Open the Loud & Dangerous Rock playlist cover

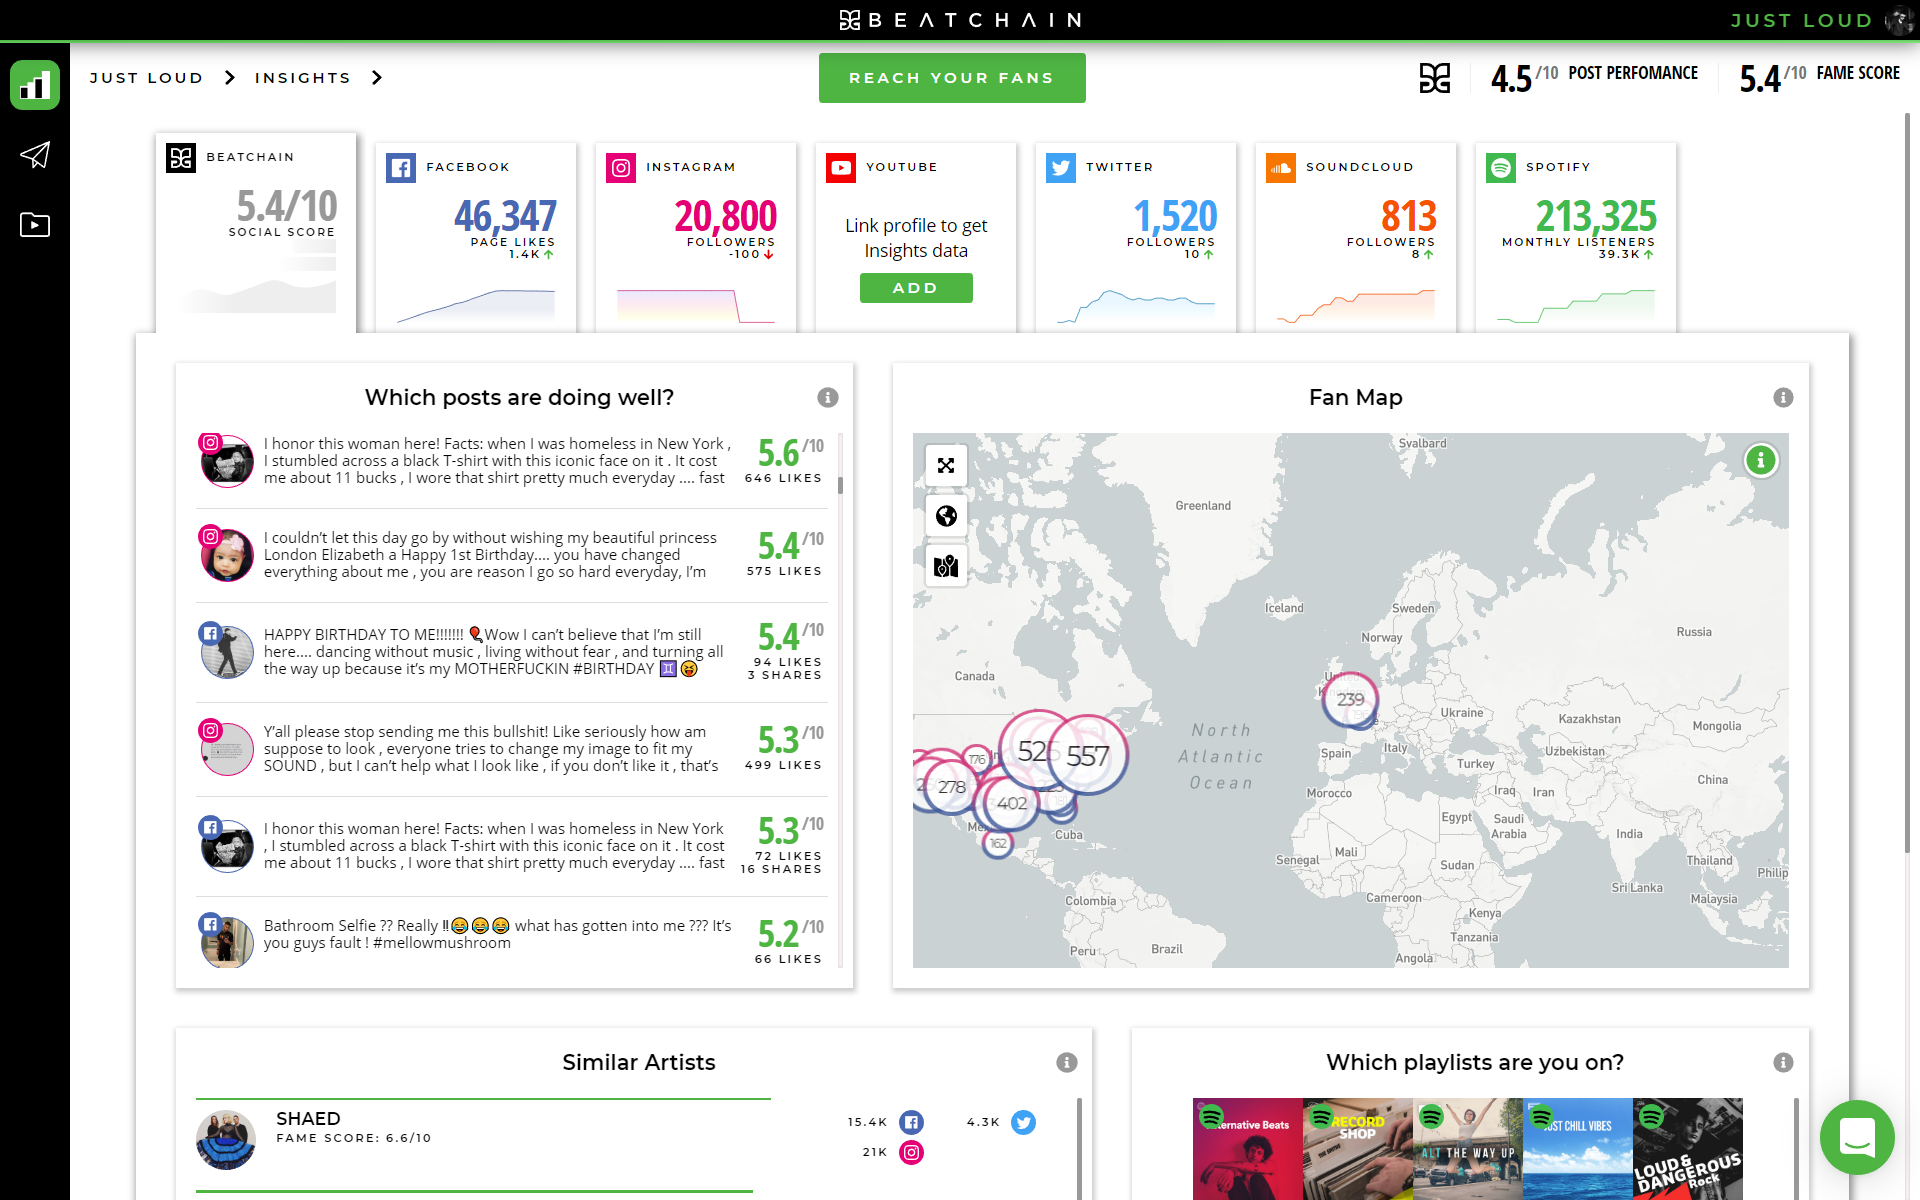click(x=1688, y=1149)
